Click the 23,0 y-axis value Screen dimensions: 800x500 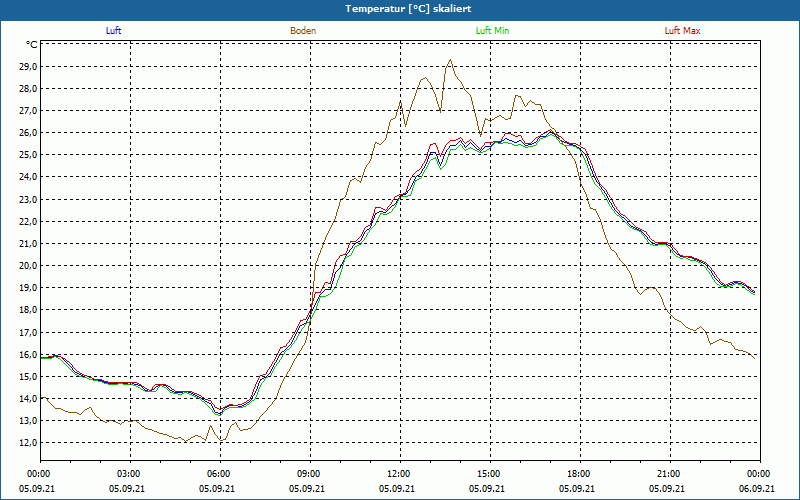(x=28, y=199)
